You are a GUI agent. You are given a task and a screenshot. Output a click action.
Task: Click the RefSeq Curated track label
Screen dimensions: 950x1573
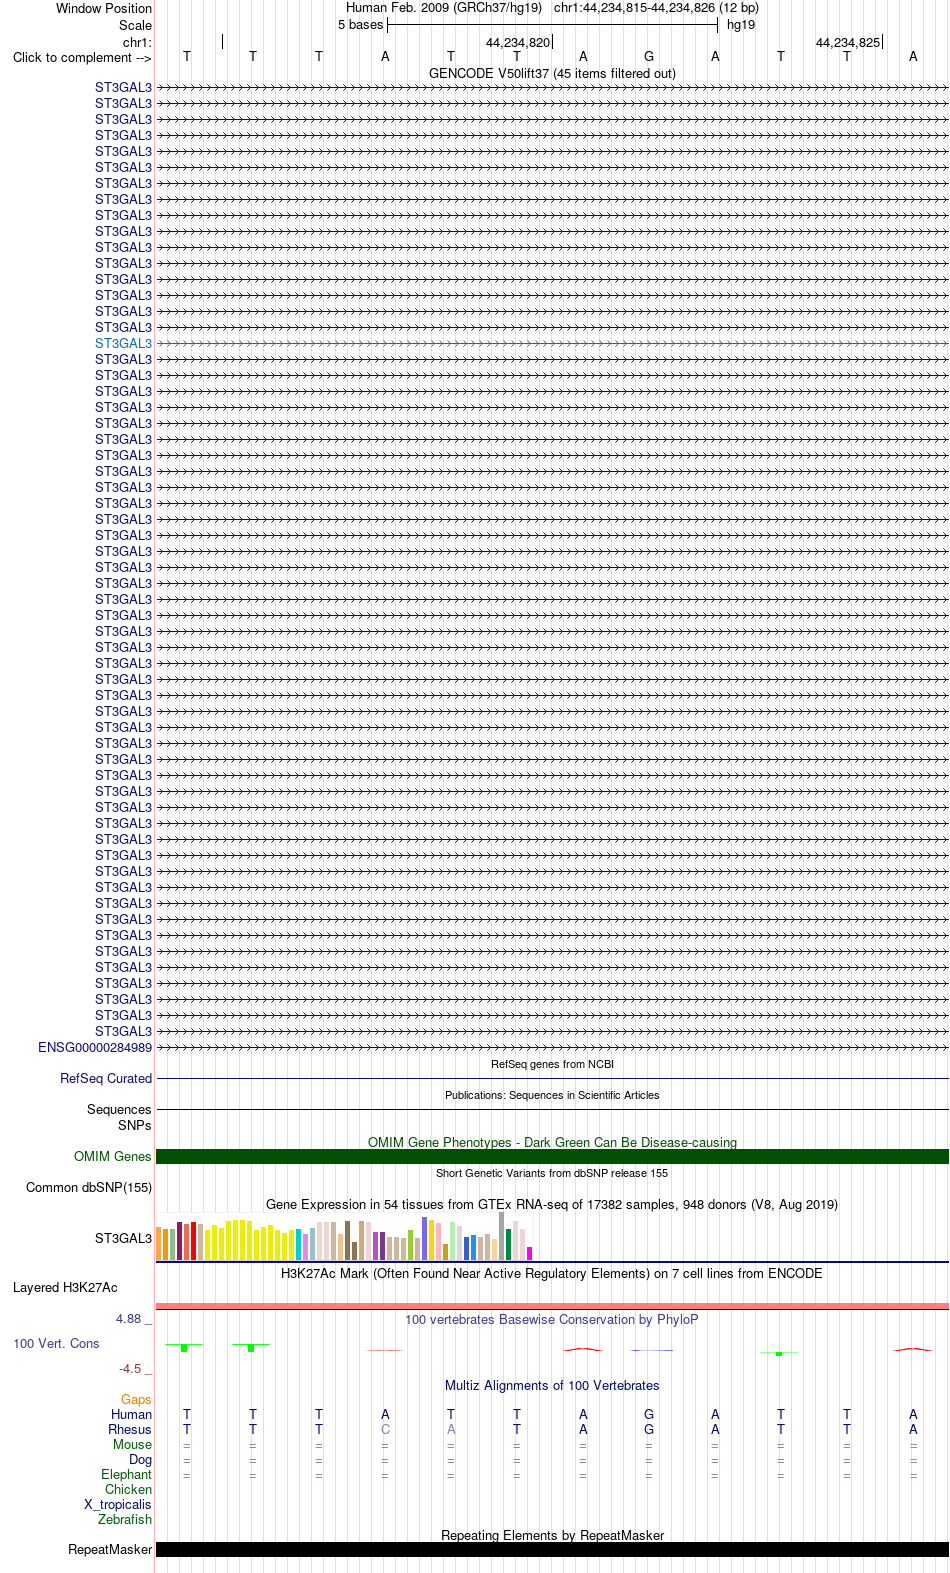[x=106, y=1078]
